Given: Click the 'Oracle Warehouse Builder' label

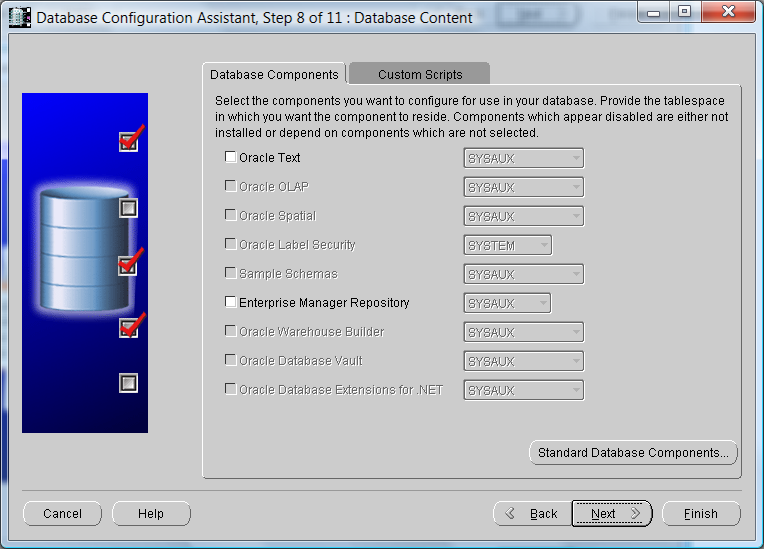Looking at the screenshot, I should (311, 332).
